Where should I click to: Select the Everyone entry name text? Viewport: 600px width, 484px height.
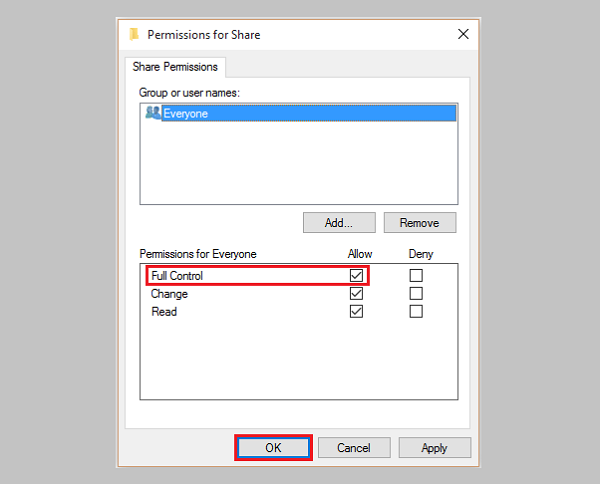point(186,114)
